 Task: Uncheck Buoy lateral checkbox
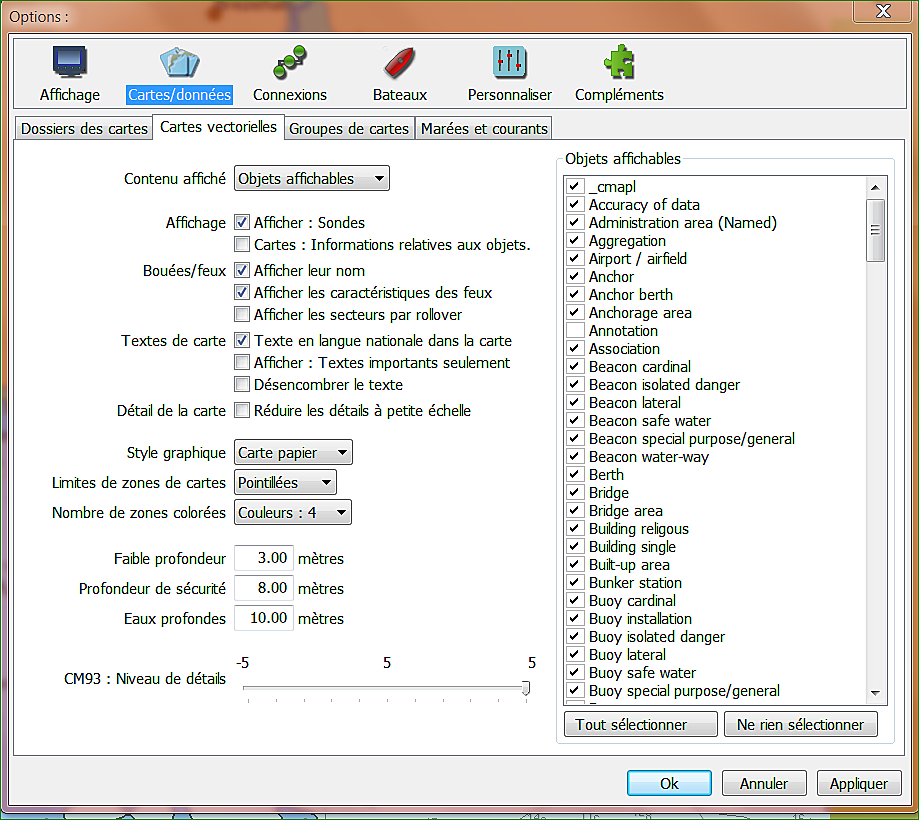575,655
